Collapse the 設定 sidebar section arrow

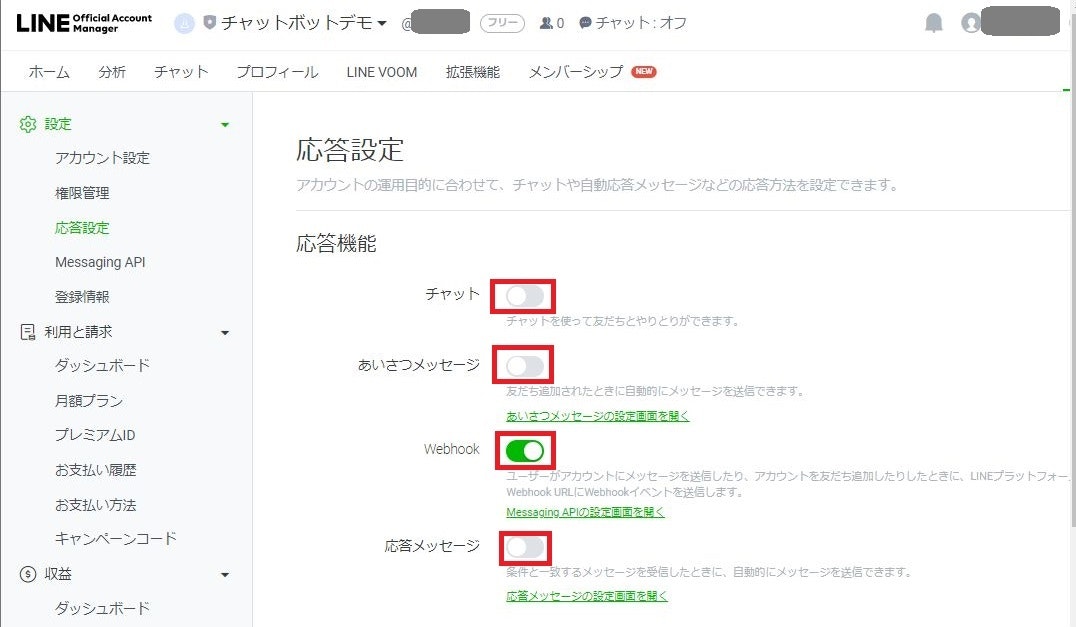click(x=224, y=125)
